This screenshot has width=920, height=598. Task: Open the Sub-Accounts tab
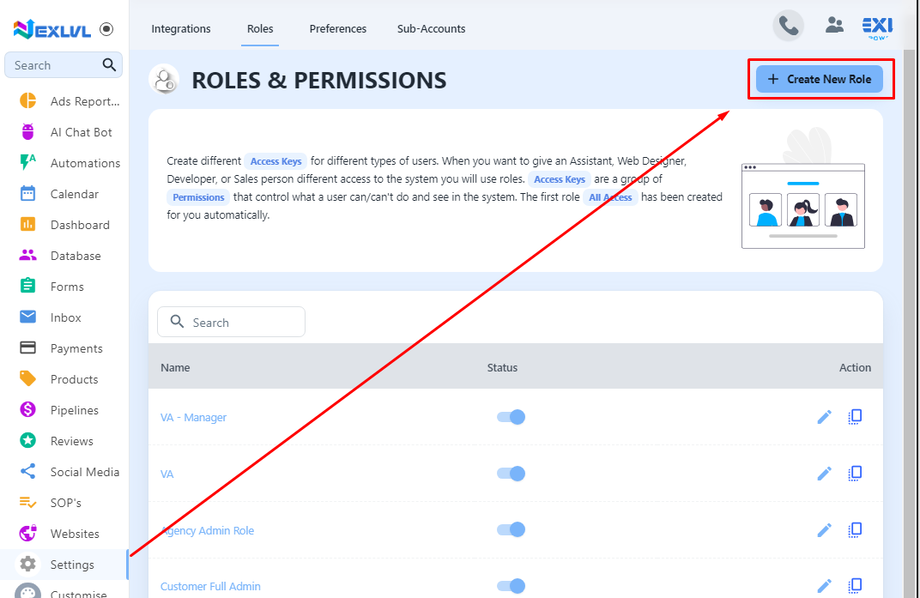click(x=431, y=29)
